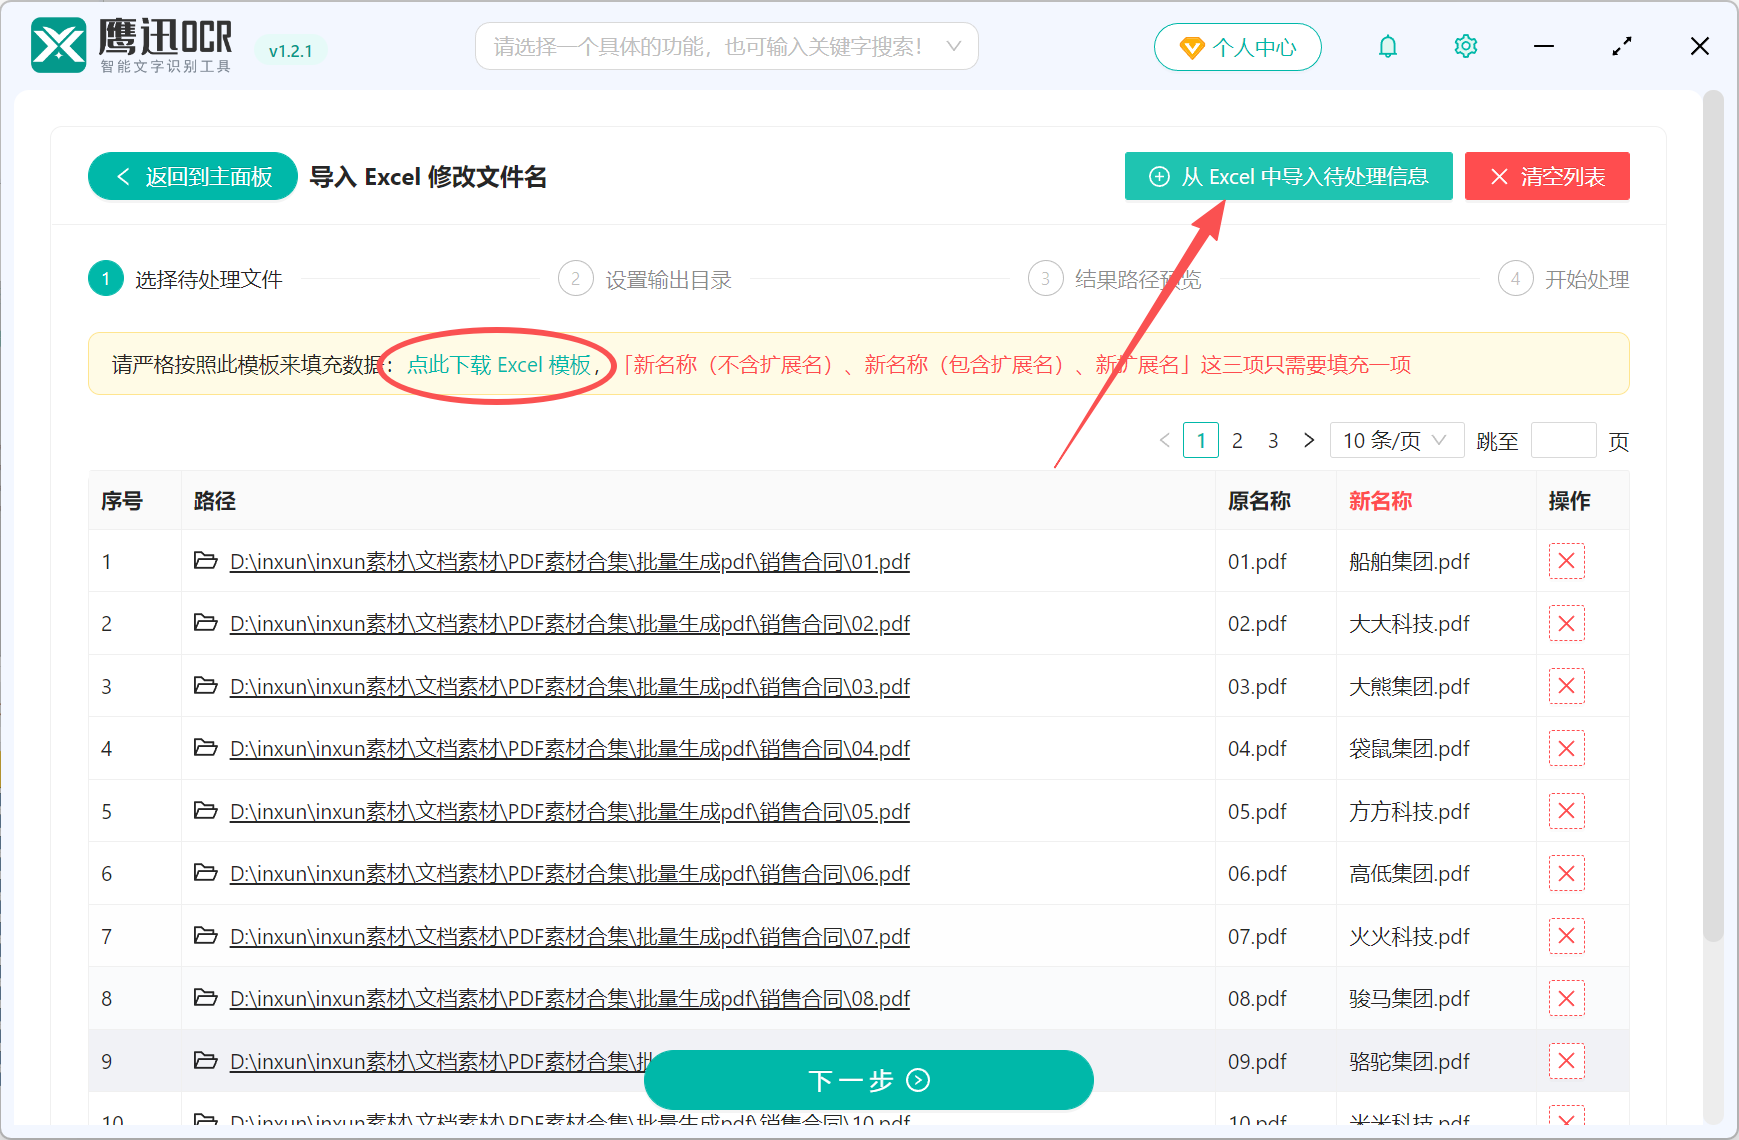
Task: Open the 10 条/页 page size dropdown
Action: 1397,441
